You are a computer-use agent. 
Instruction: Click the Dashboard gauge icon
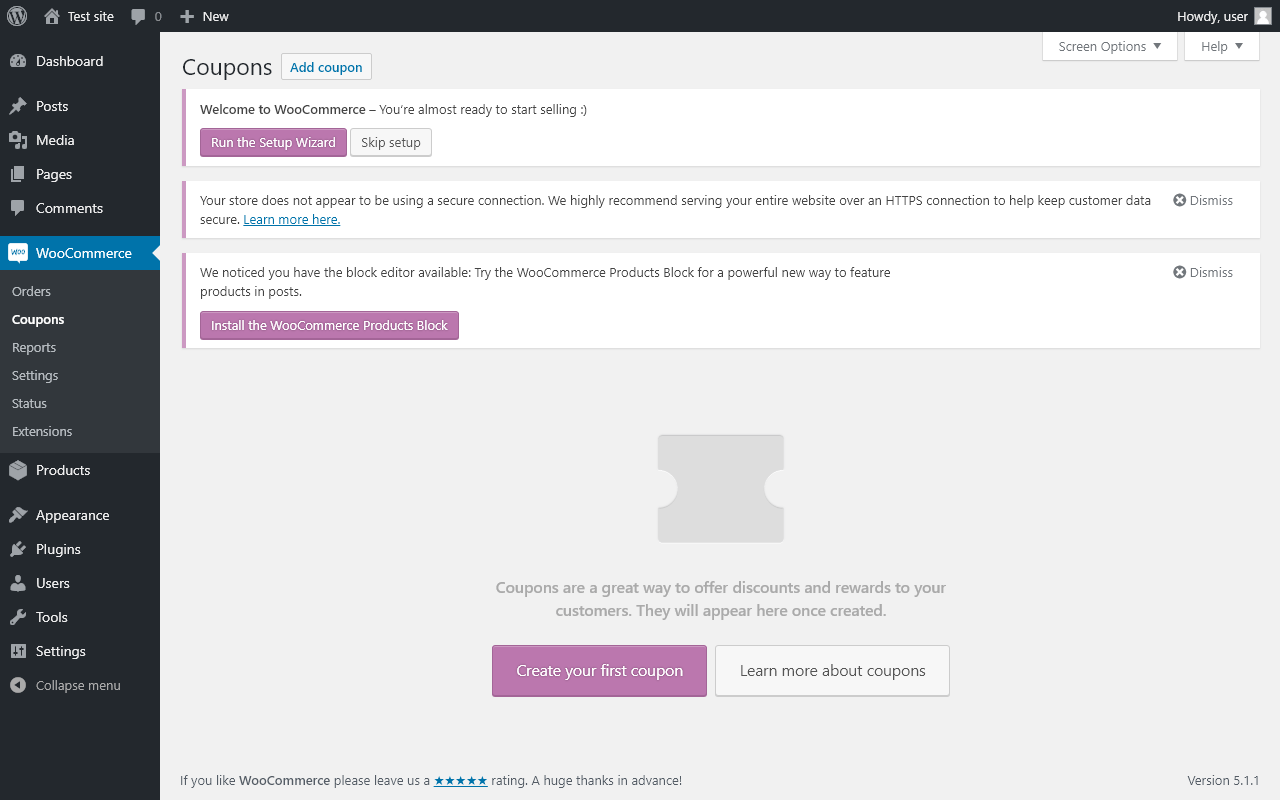point(18,61)
